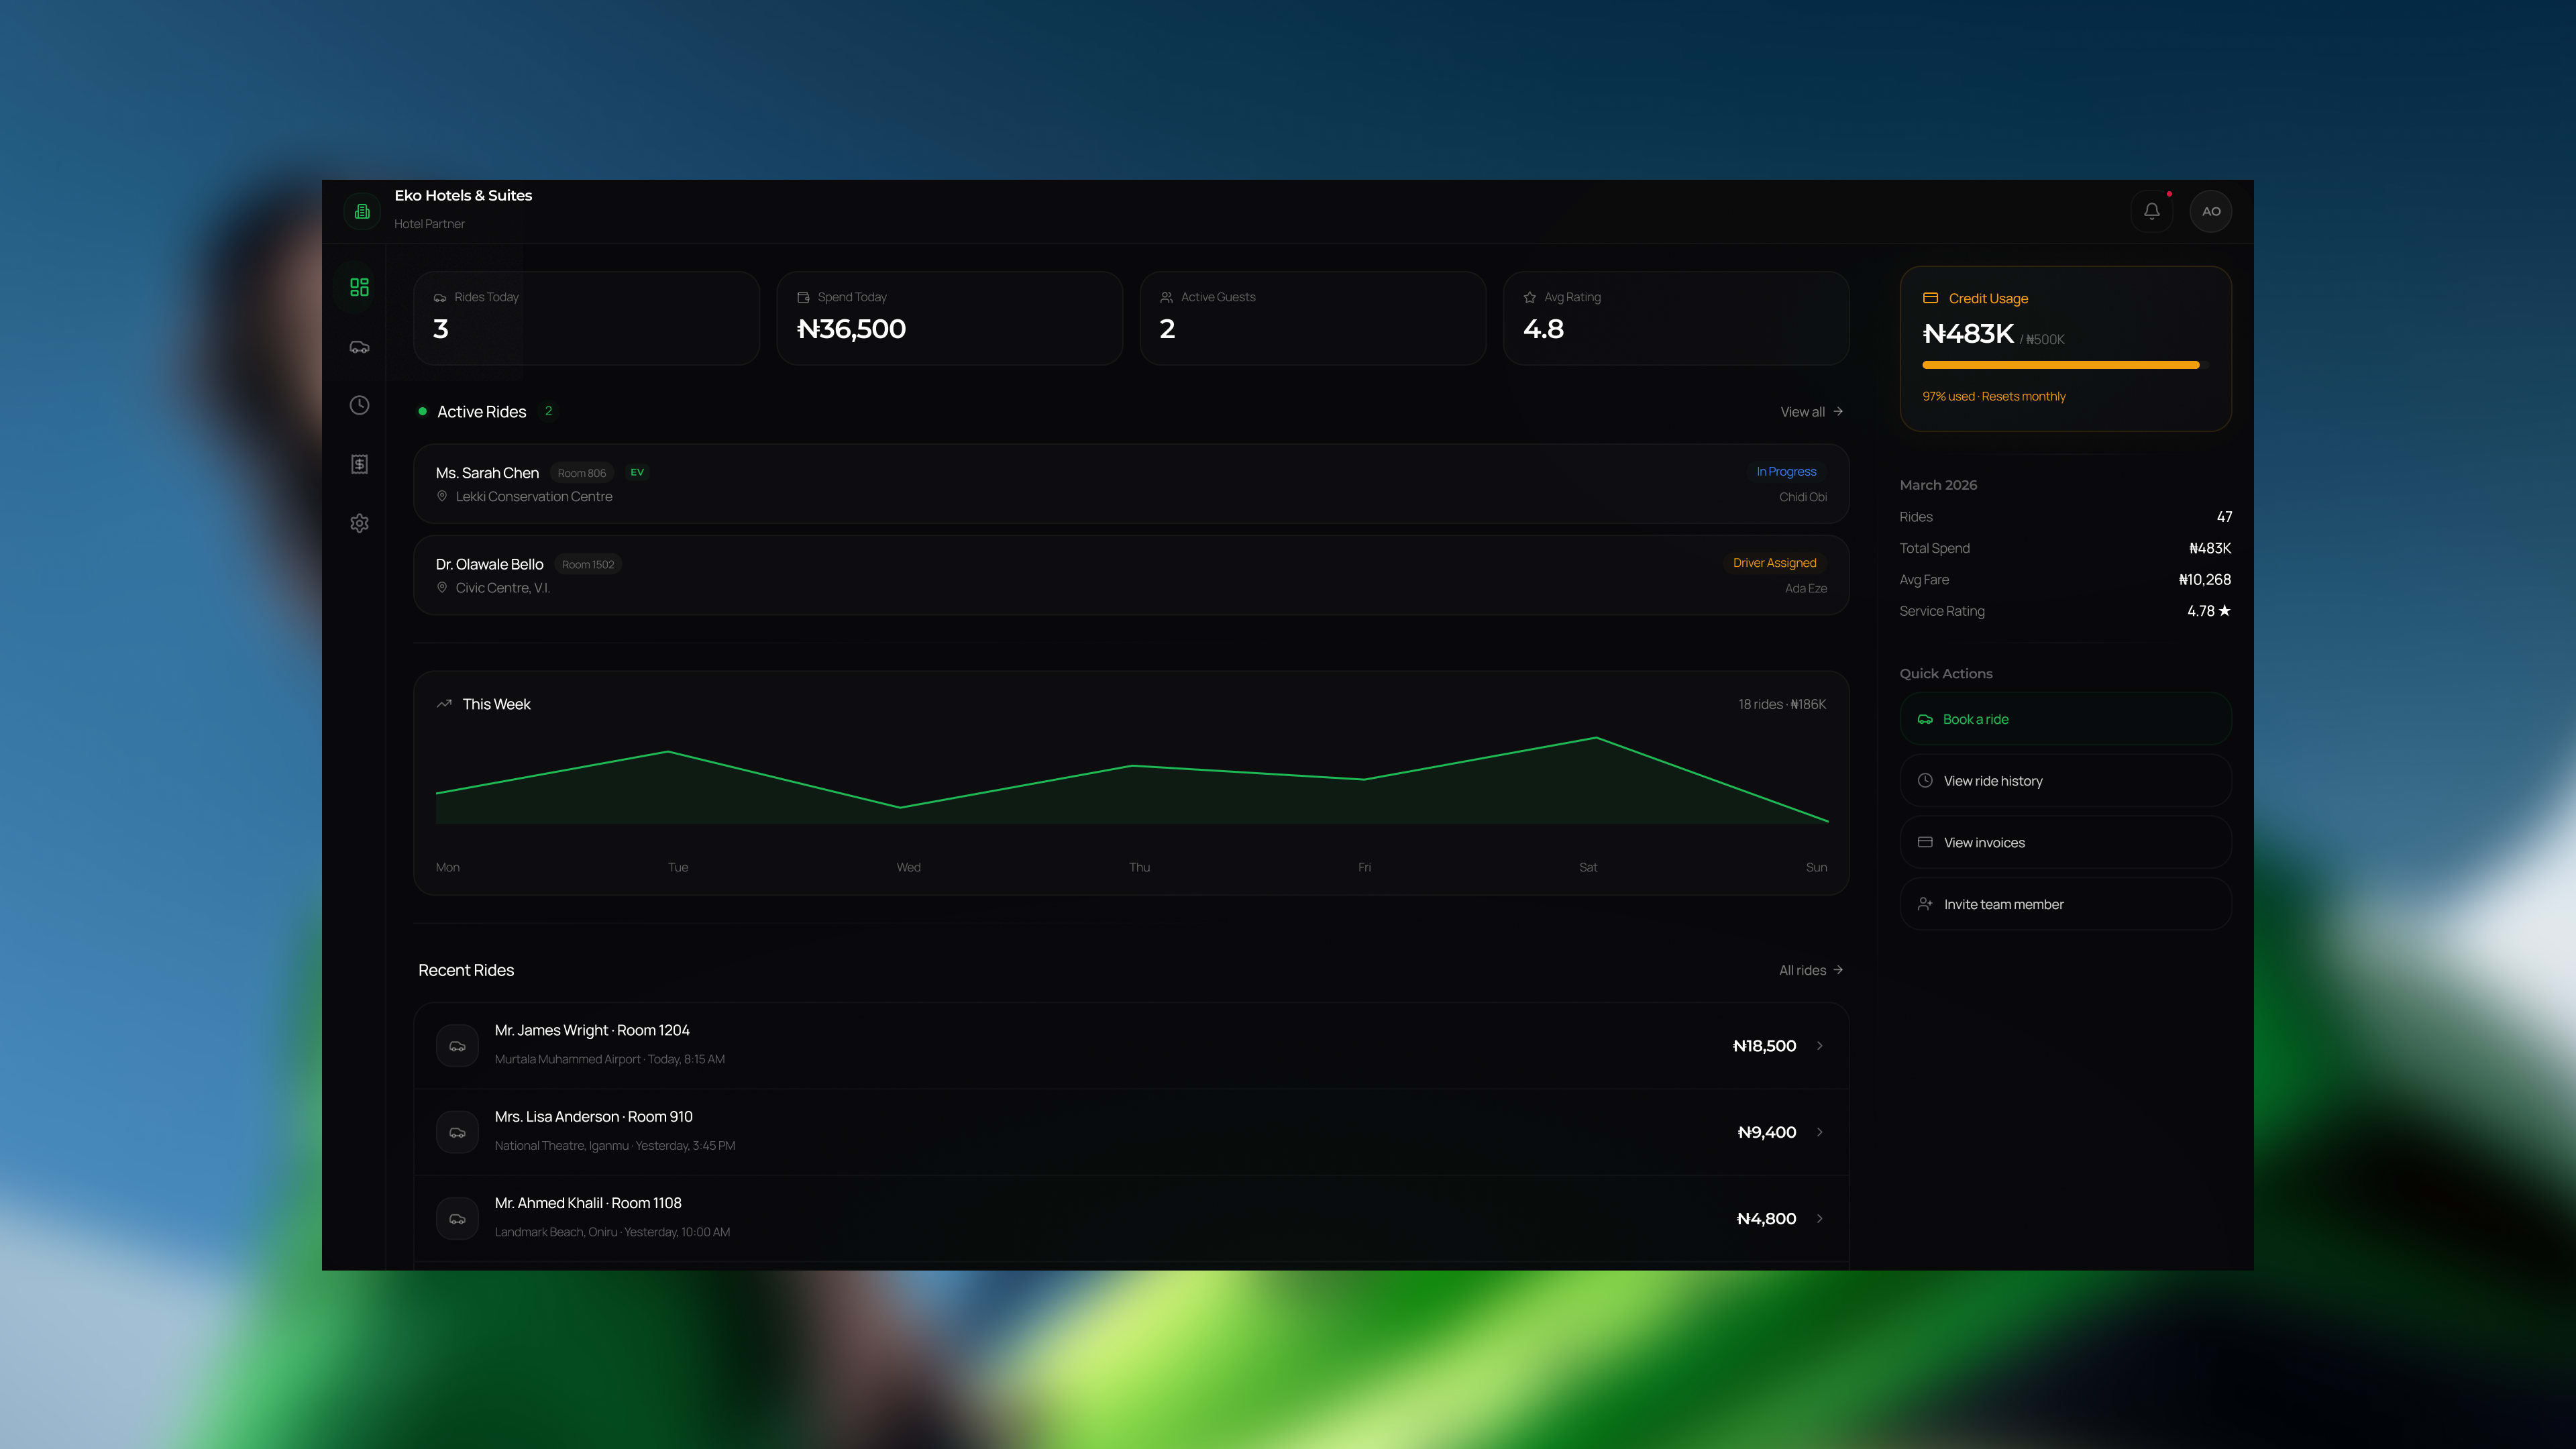Click the location pin beside Civic Centre, V.I.

pos(442,587)
